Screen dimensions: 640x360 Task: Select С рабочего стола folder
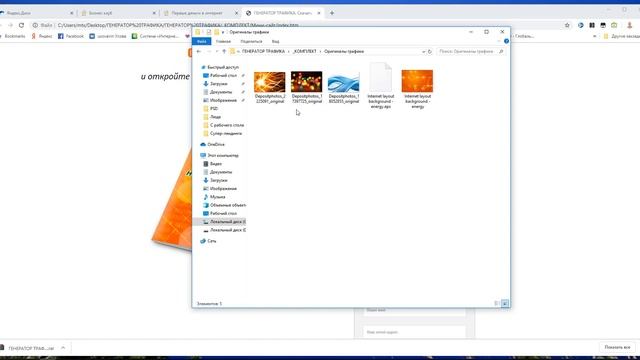[x=227, y=125]
